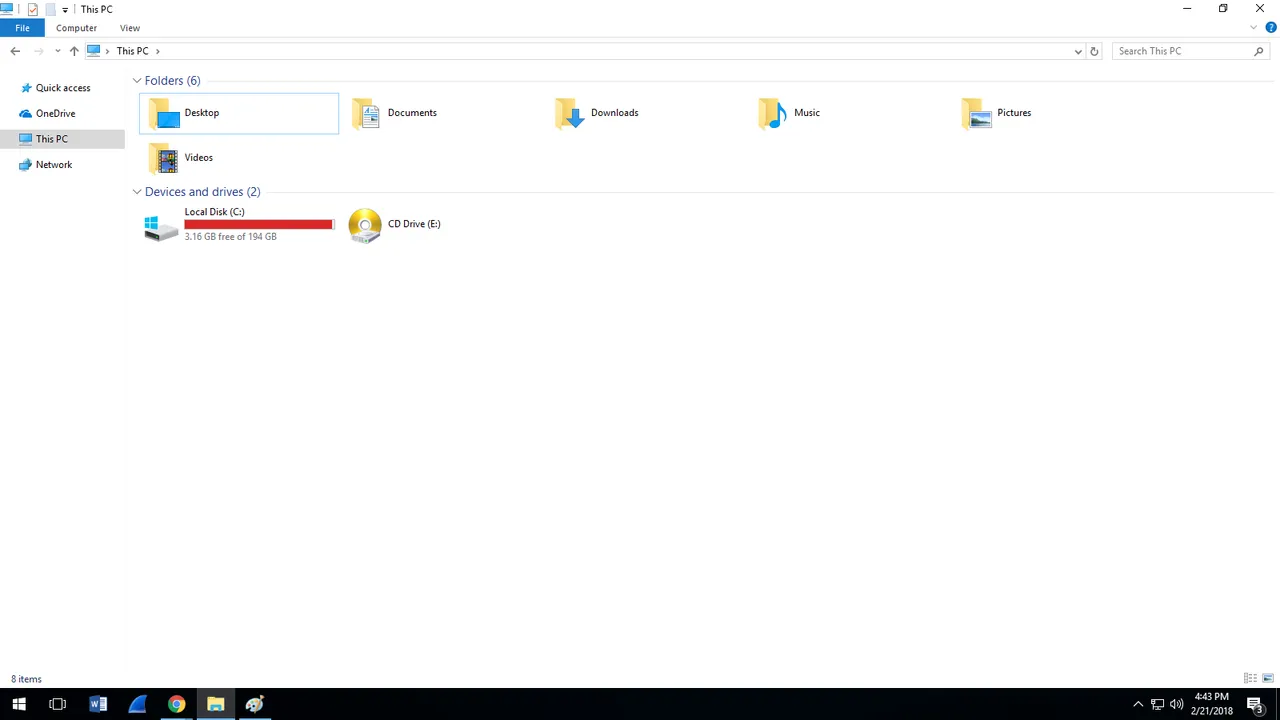Image resolution: width=1280 pixels, height=720 pixels.
Task: Open Customize Quick Access Toolbar dropdown
Action: coord(65,10)
